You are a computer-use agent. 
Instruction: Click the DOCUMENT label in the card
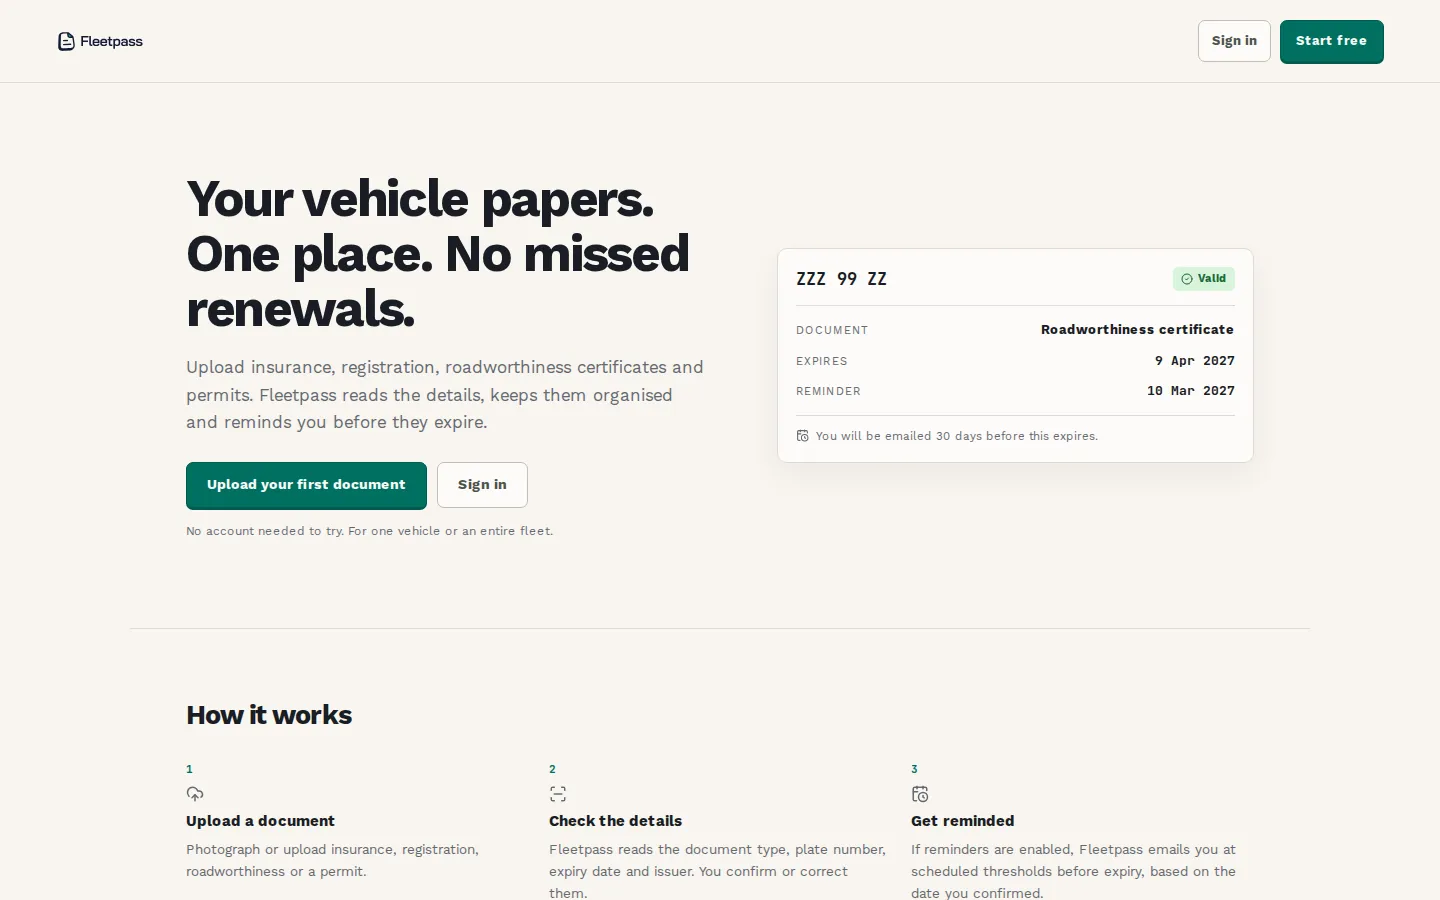tap(832, 330)
